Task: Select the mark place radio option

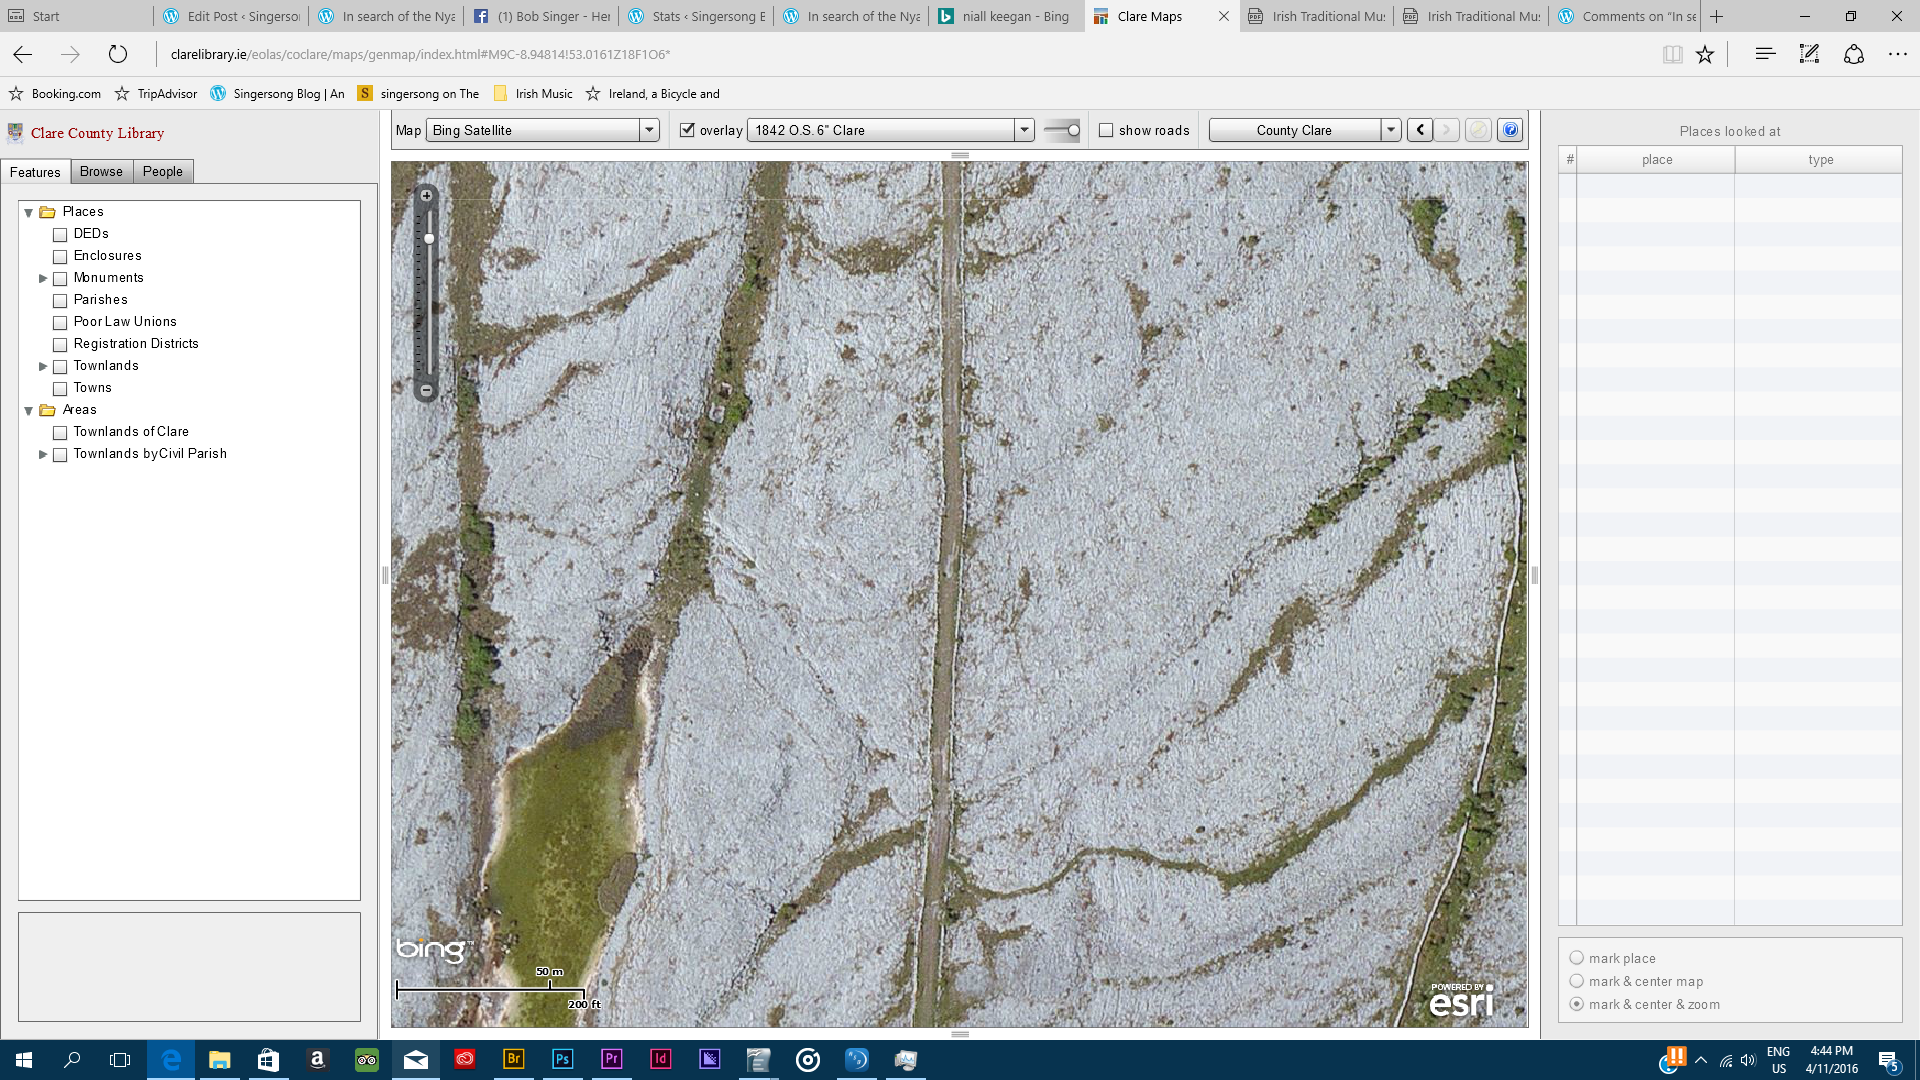Action: (x=1577, y=958)
